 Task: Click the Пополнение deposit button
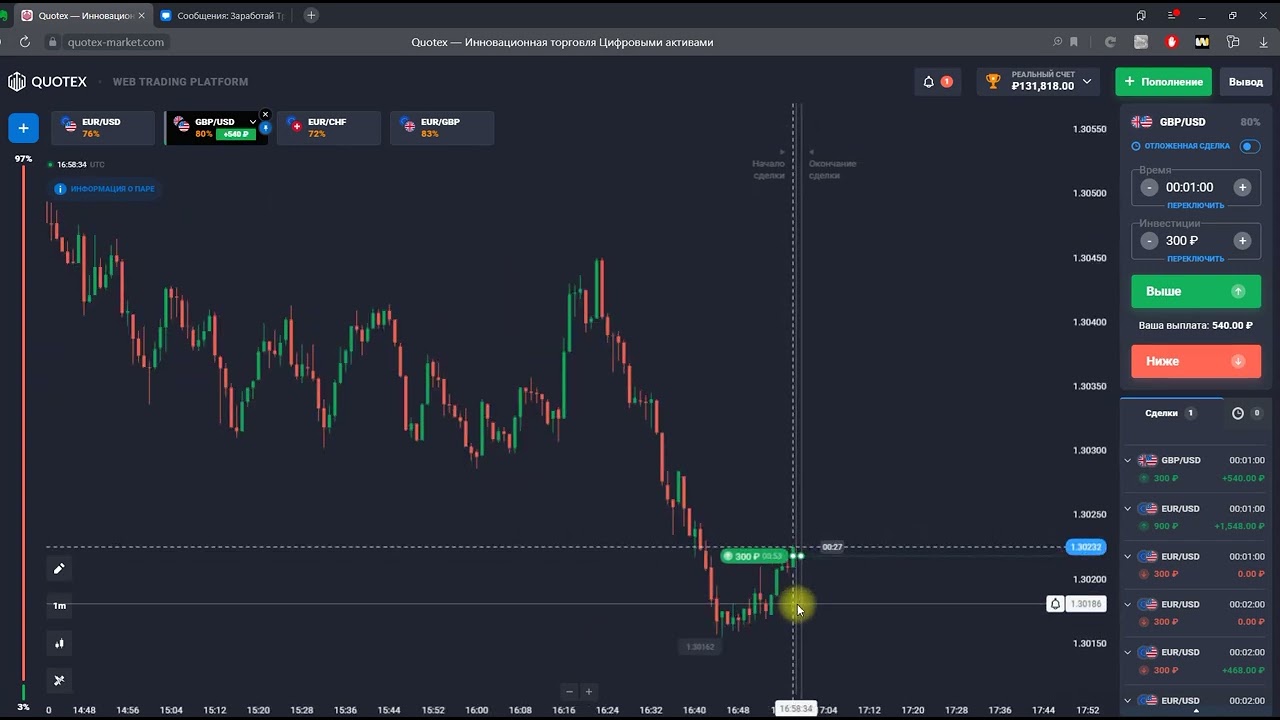point(1163,82)
